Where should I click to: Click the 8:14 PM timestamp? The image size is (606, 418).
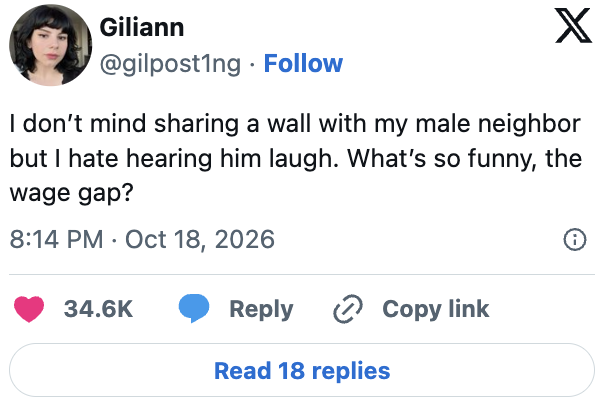click(x=56, y=239)
